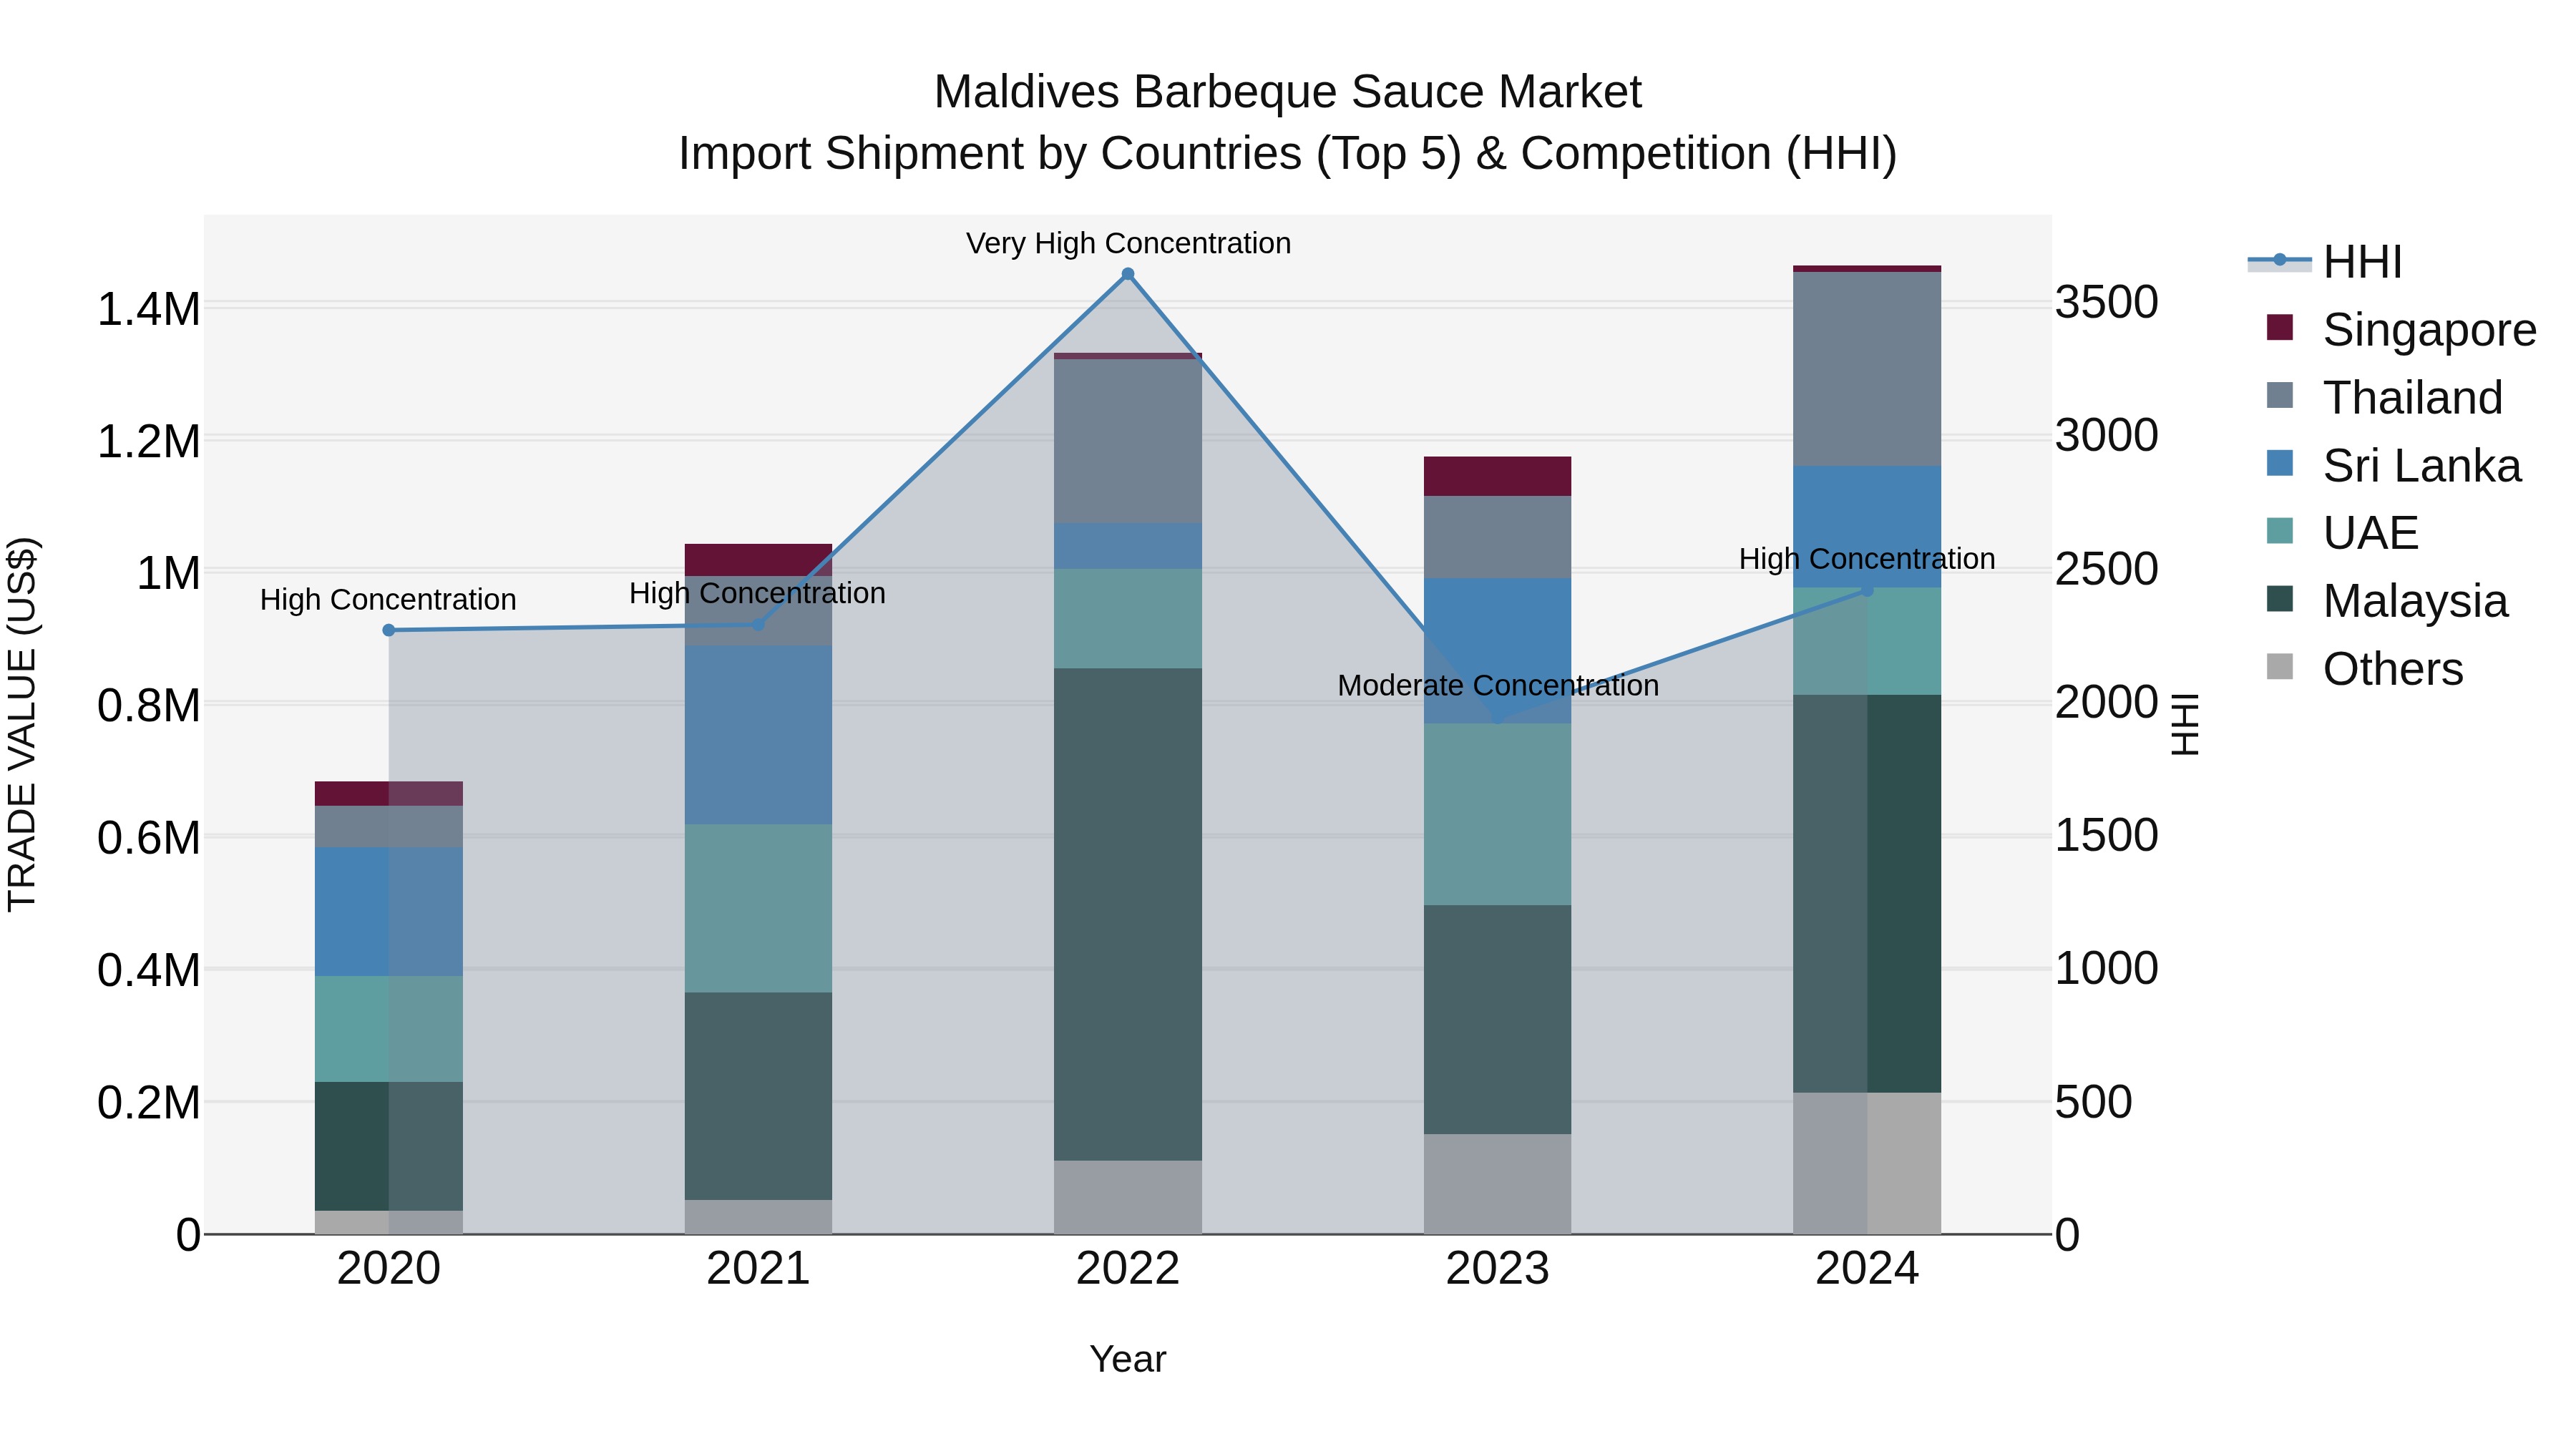Click the 2024 x-axis tick label

click(x=1867, y=1269)
